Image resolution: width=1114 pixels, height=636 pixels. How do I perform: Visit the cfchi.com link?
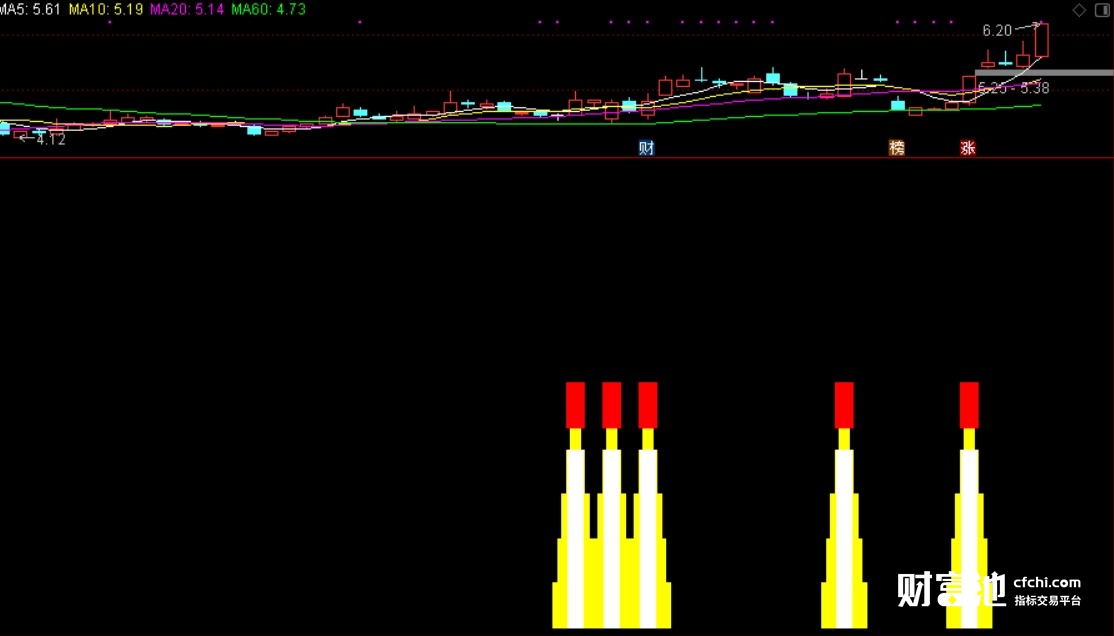tap(1047, 583)
